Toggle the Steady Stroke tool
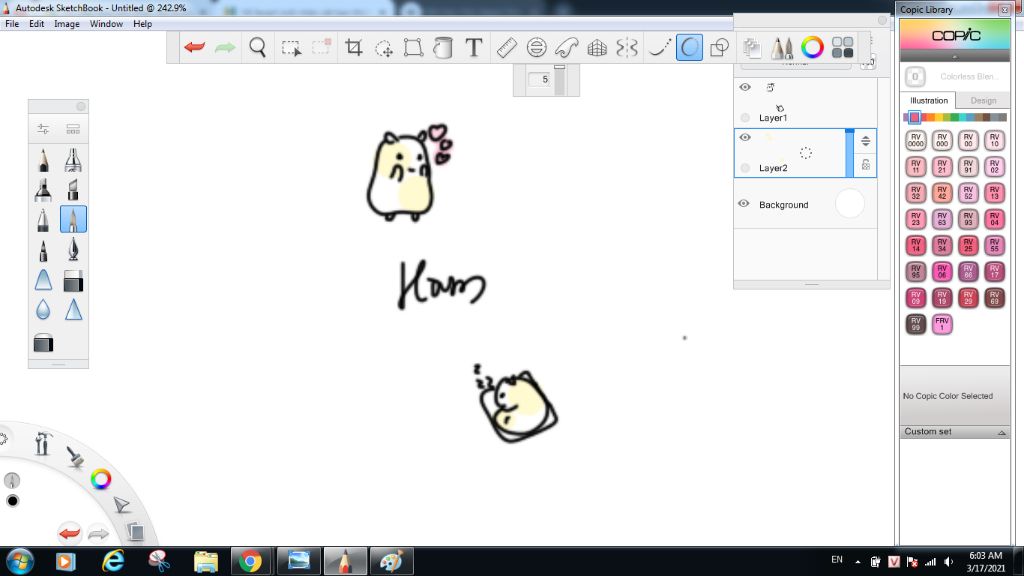This screenshot has height=576, width=1024. click(659, 47)
